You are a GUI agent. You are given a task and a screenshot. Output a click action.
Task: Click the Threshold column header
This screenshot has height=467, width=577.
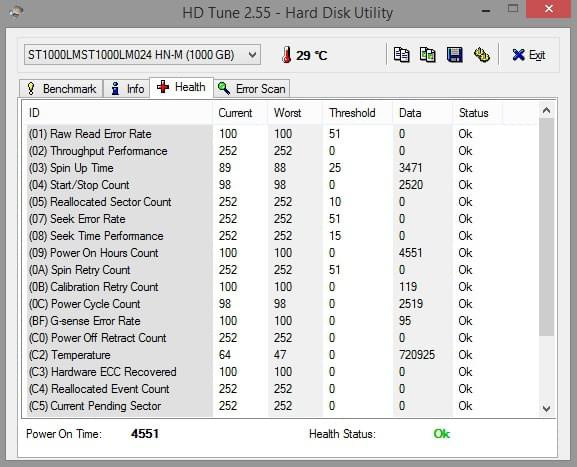[358, 113]
